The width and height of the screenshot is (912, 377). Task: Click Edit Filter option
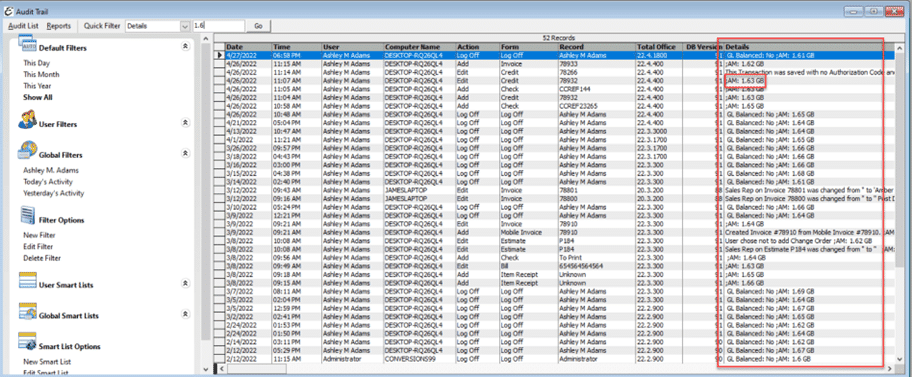point(38,247)
